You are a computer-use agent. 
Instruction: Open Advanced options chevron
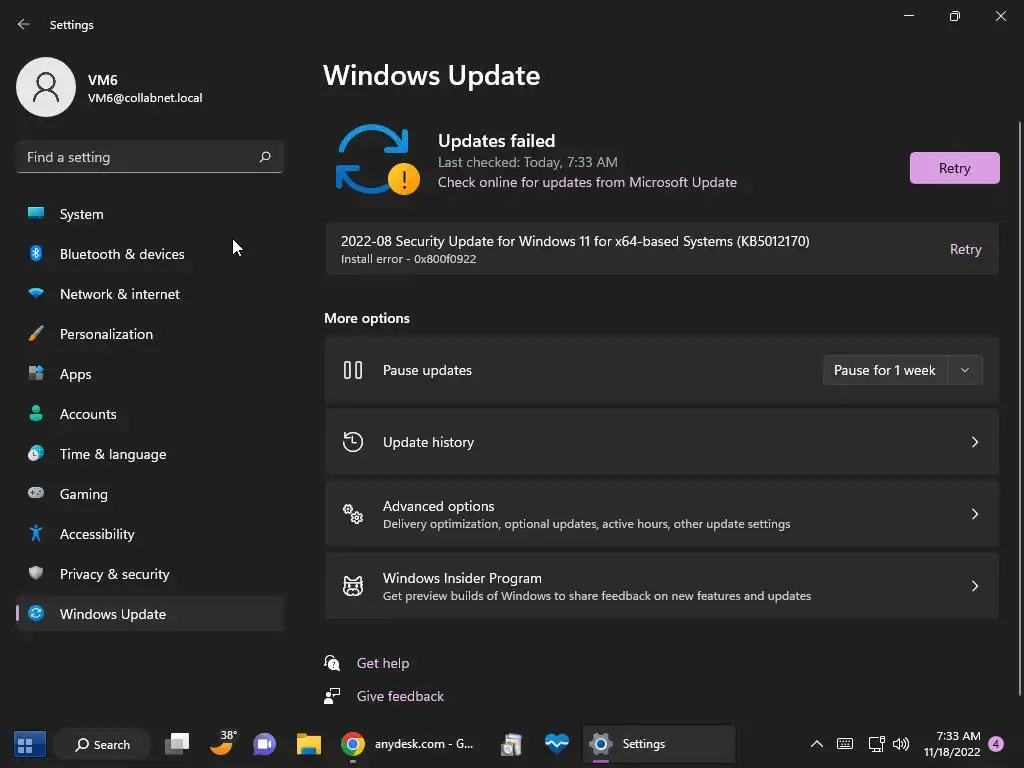(x=974, y=514)
